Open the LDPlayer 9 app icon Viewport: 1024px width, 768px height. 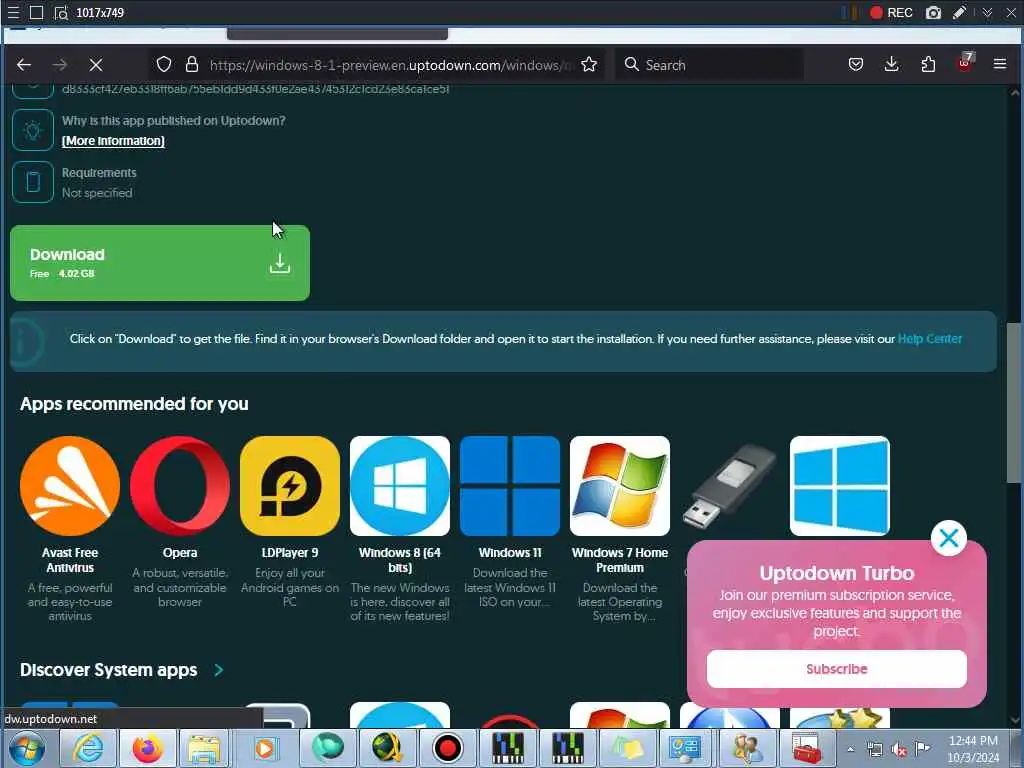coord(290,486)
